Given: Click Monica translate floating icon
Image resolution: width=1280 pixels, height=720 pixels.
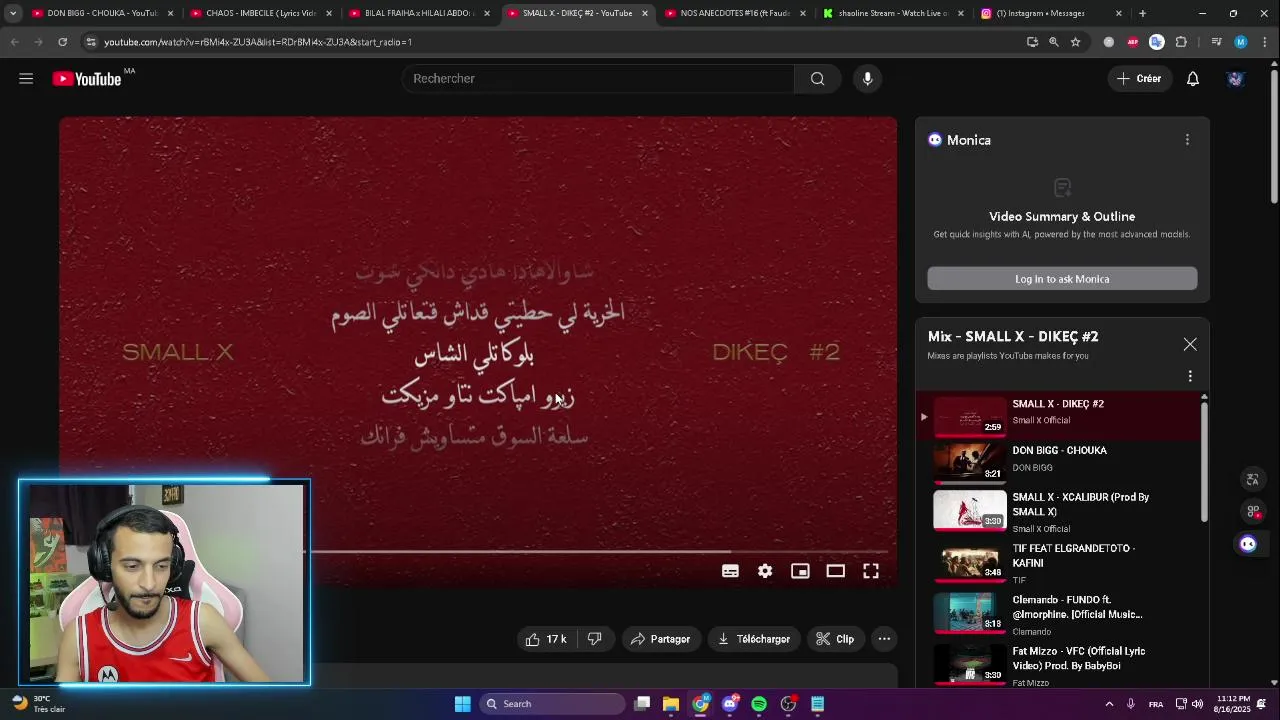Looking at the screenshot, I should pyautogui.click(x=1252, y=480).
